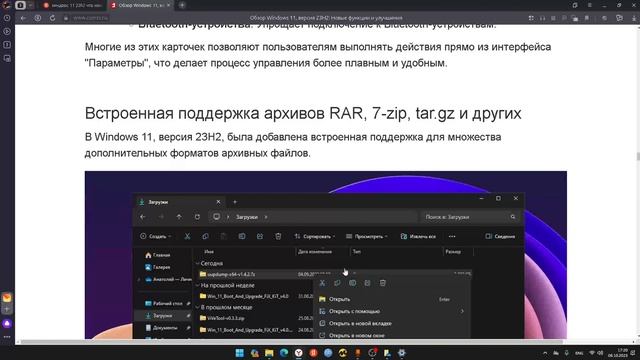This screenshot has width=640, height=360.
Task: Show hidden system tray icons chevron
Action: coord(545,353)
